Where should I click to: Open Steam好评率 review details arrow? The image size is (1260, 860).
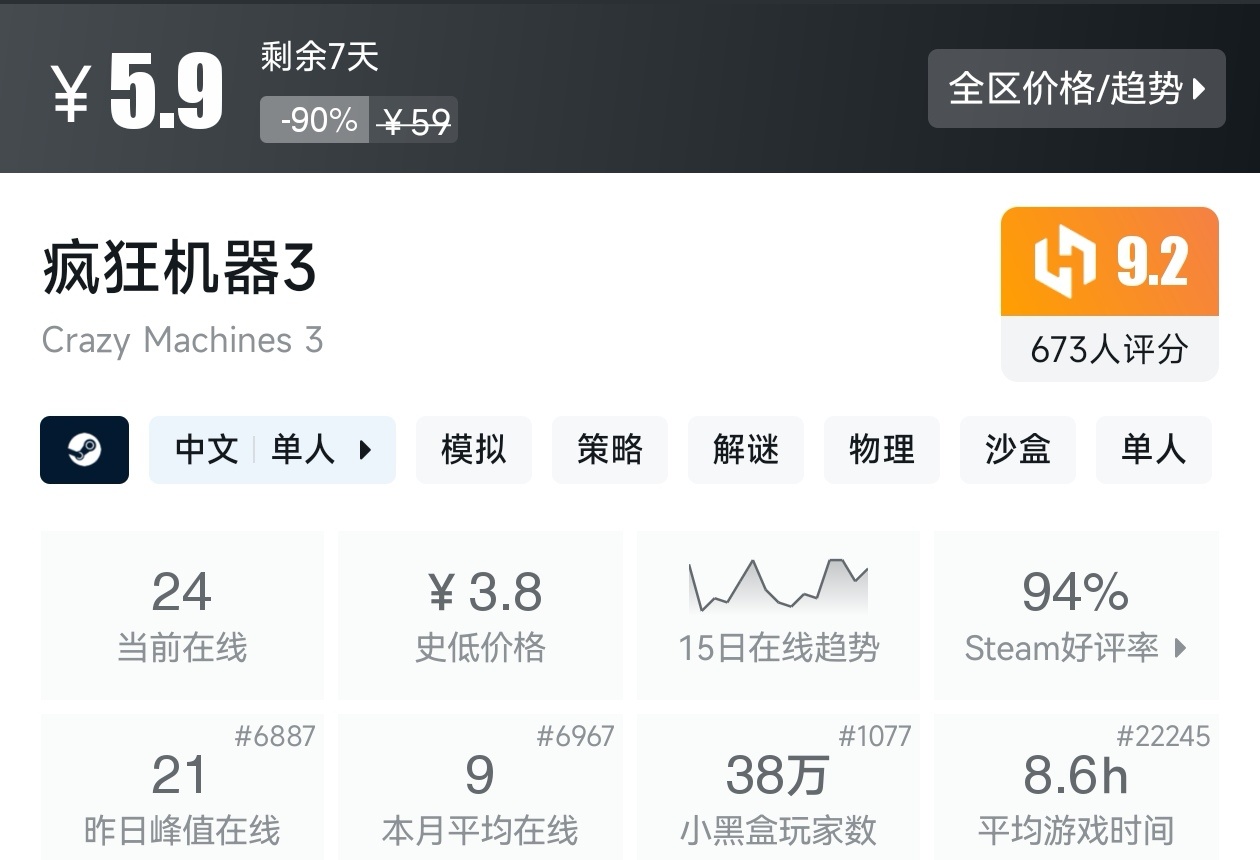click(1181, 648)
